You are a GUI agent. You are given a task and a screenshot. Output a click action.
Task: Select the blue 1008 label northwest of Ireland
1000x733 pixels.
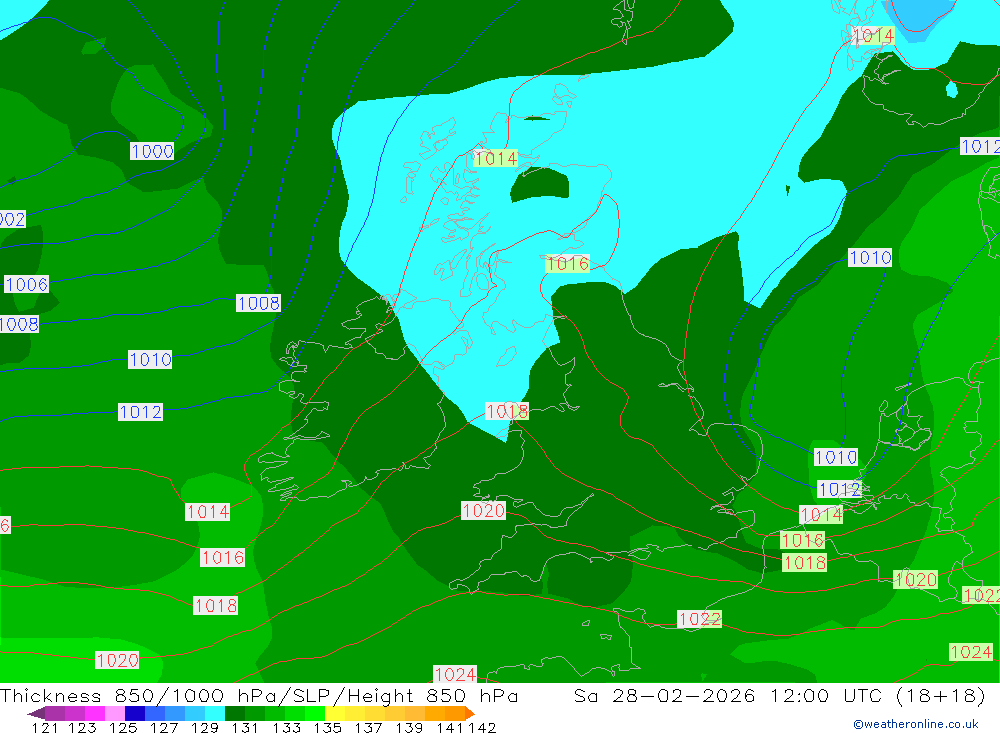pos(258,303)
